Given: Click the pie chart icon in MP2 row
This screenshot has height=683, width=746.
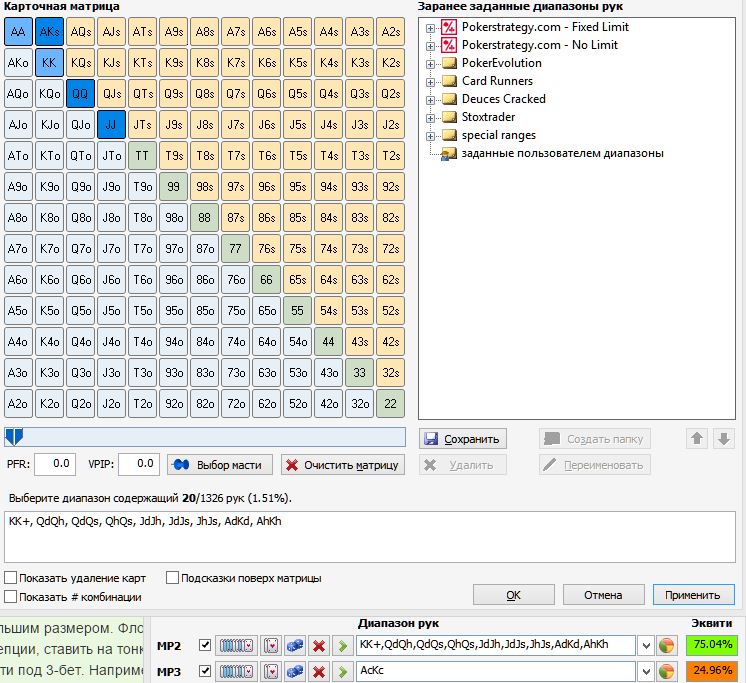Looking at the screenshot, I should tap(667, 645).
